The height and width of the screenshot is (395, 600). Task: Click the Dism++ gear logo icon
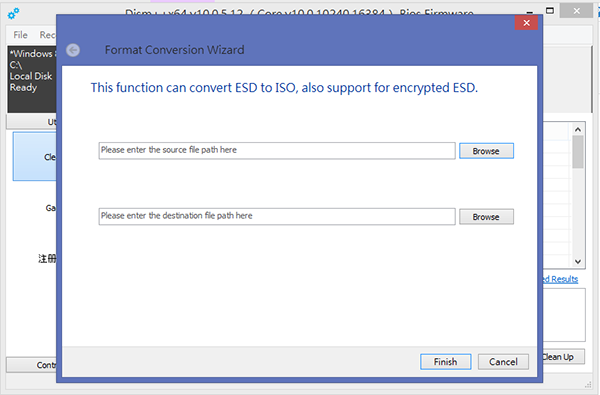[x=13, y=14]
